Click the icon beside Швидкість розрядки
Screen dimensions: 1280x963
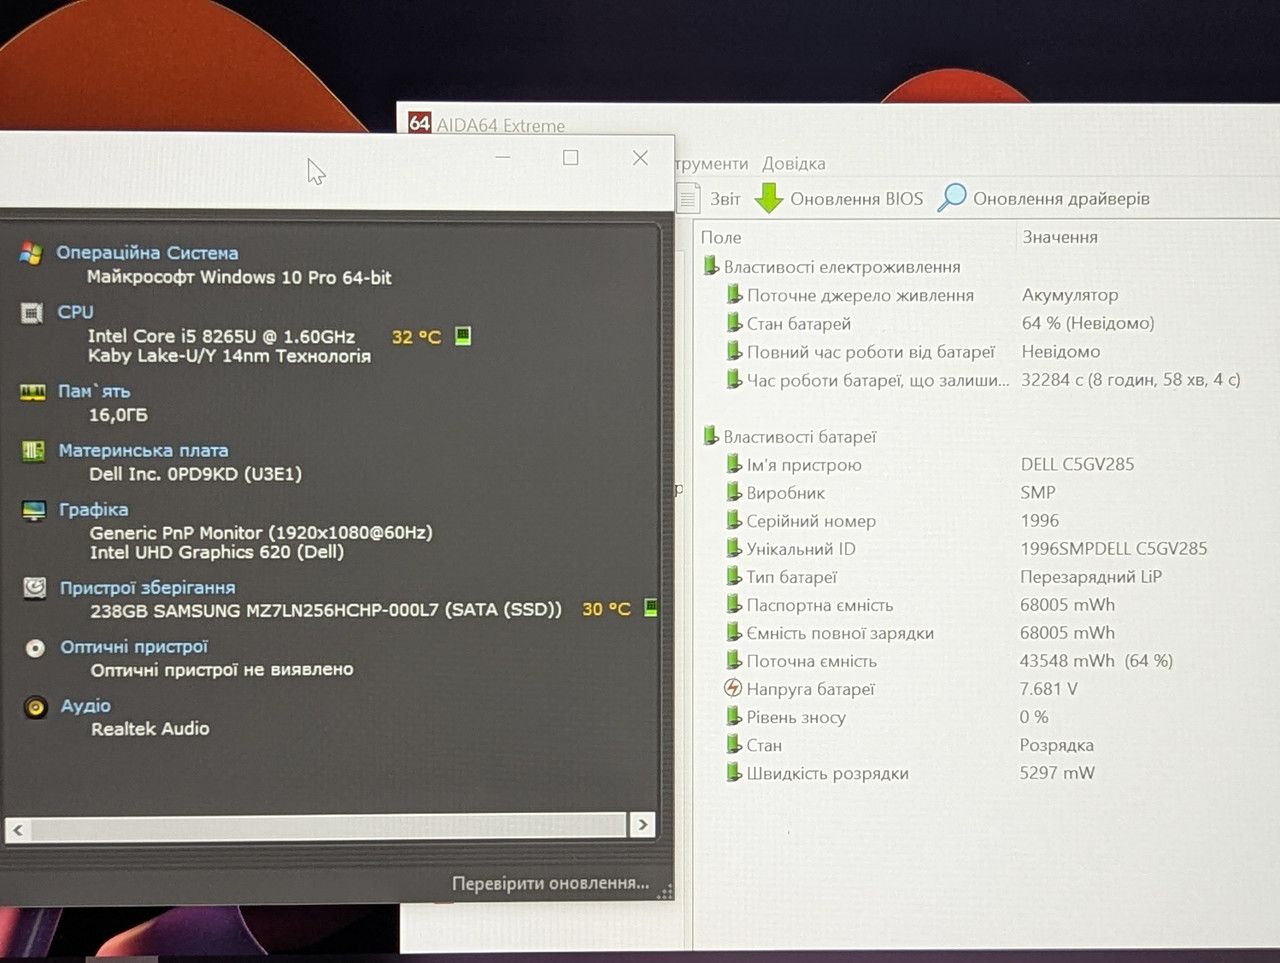pos(734,772)
